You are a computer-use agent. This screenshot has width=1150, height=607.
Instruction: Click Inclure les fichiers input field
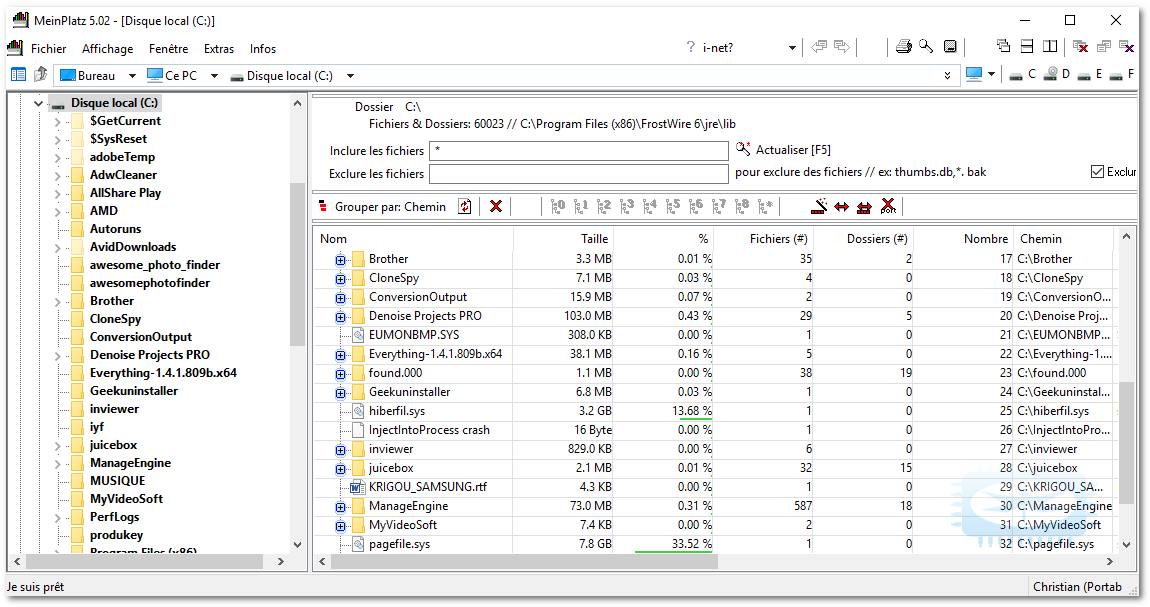(579, 150)
